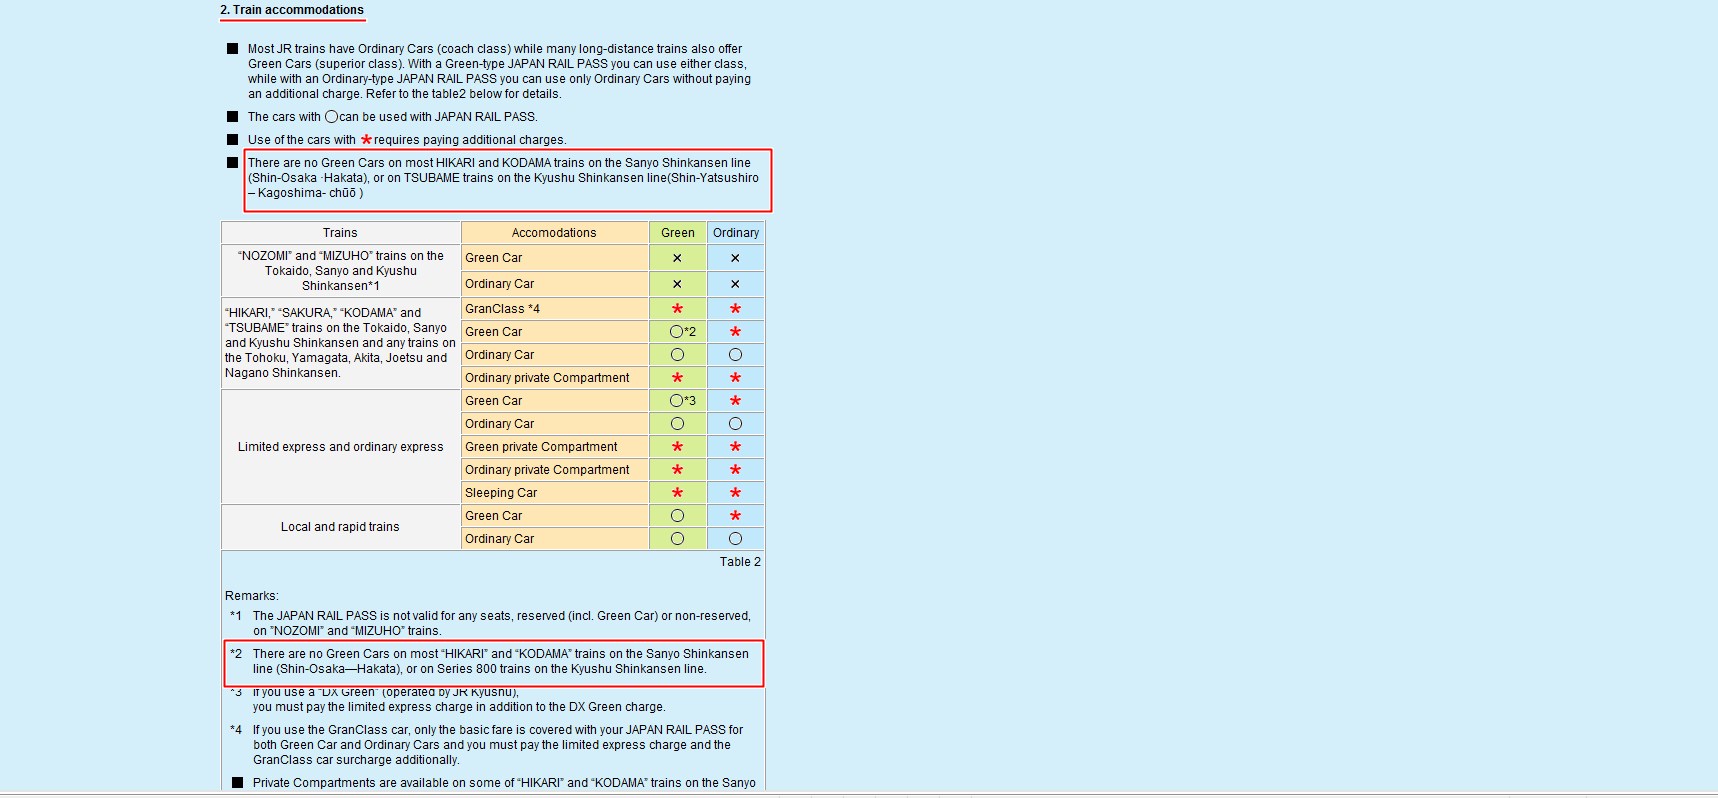Viewport: 1718px width, 798px height.
Task: Click the "Green" column header
Action: [x=677, y=233]
